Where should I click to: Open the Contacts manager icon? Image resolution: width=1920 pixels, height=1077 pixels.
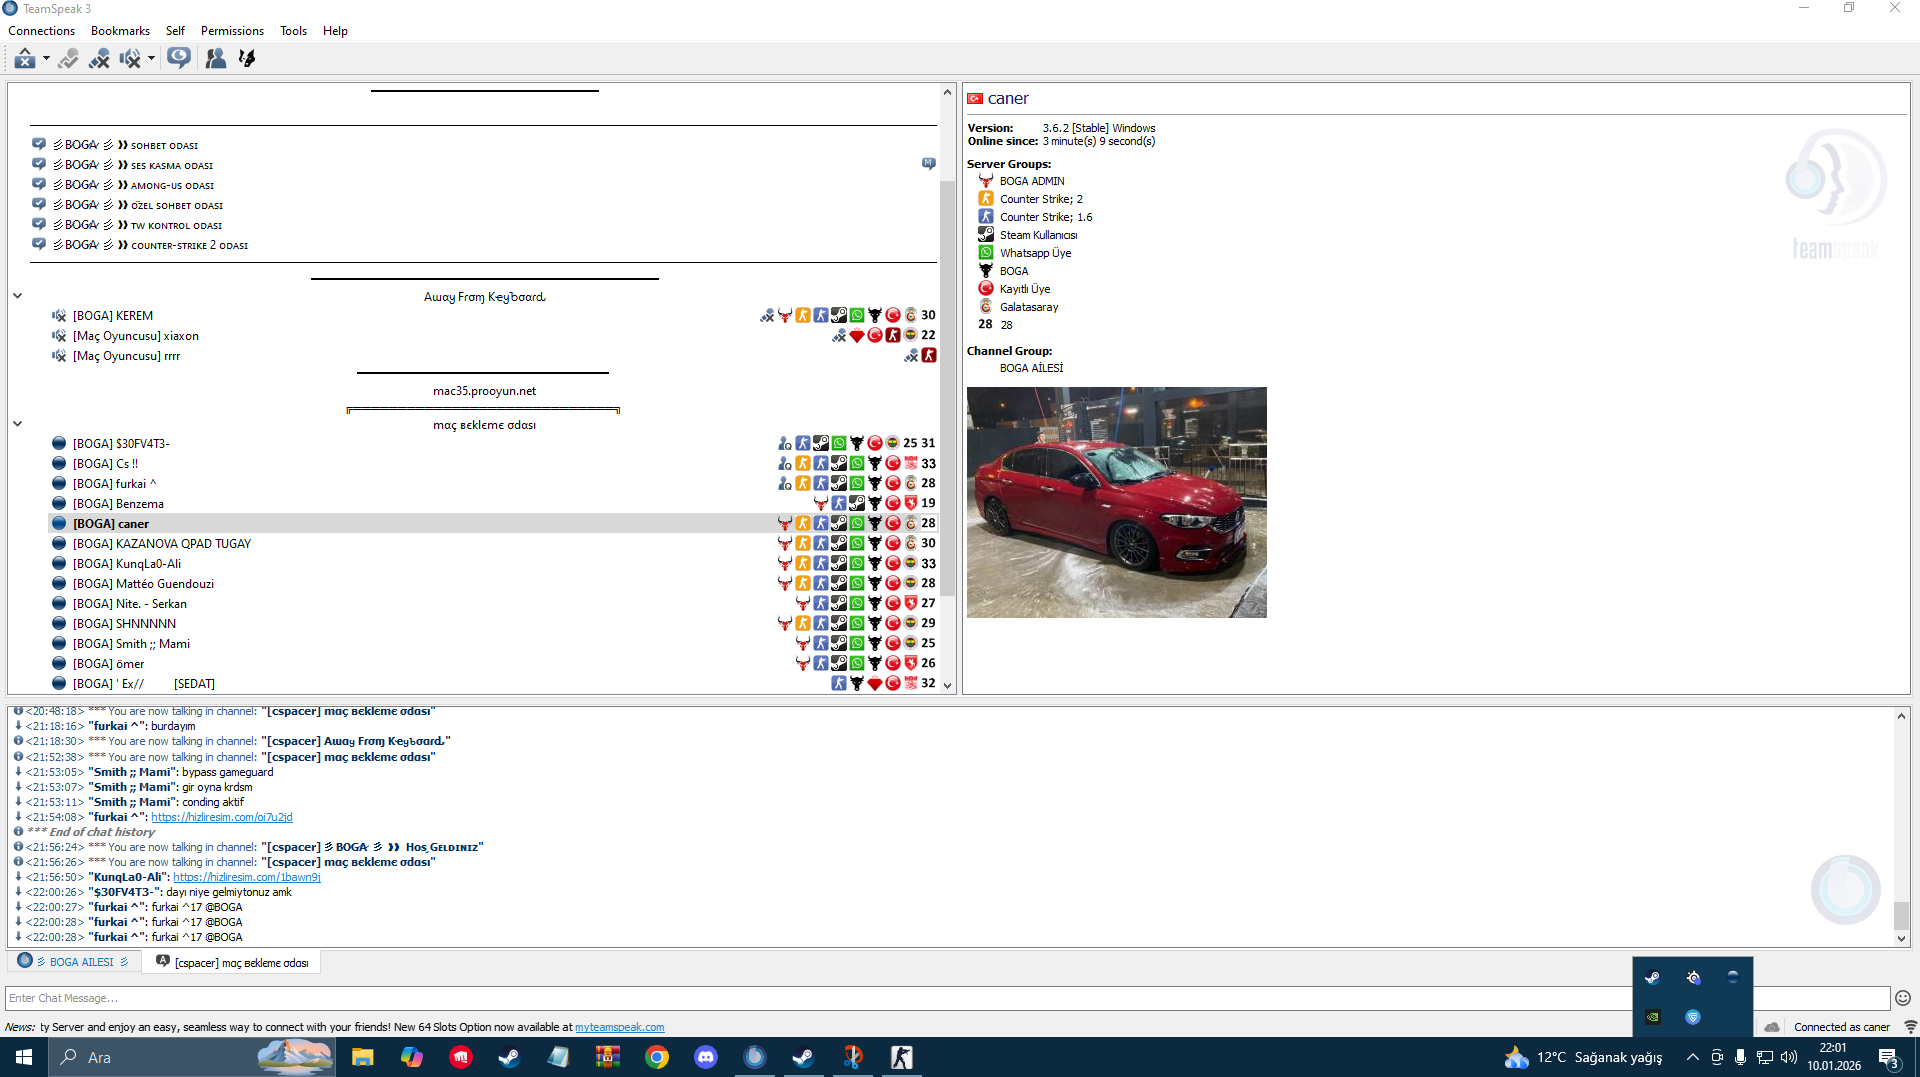[x=215, y=59]
